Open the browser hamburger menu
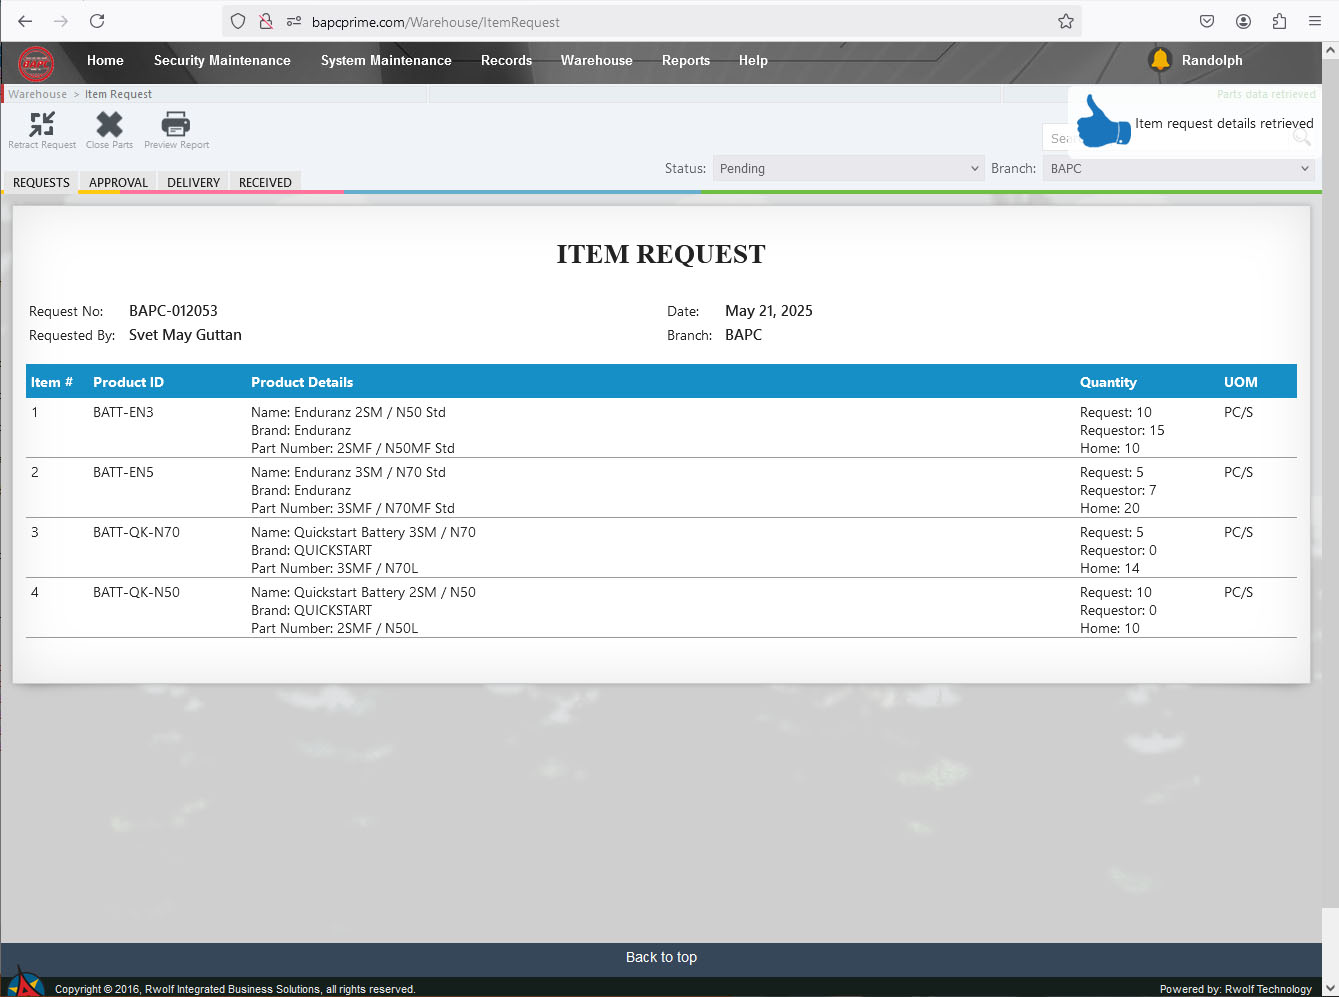 1315,21
